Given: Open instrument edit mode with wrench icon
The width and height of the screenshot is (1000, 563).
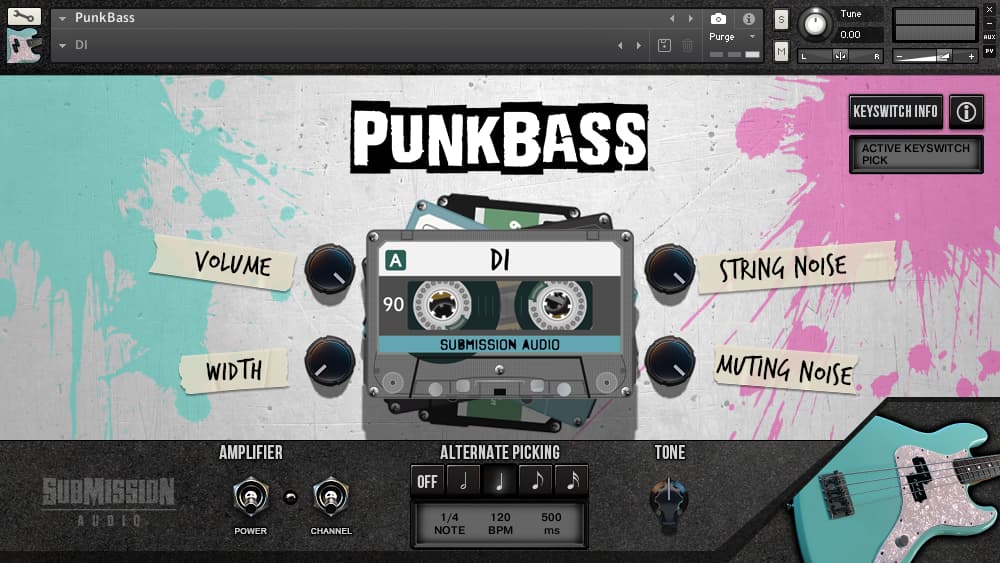Looking at the screenshot, I should 24,17.
